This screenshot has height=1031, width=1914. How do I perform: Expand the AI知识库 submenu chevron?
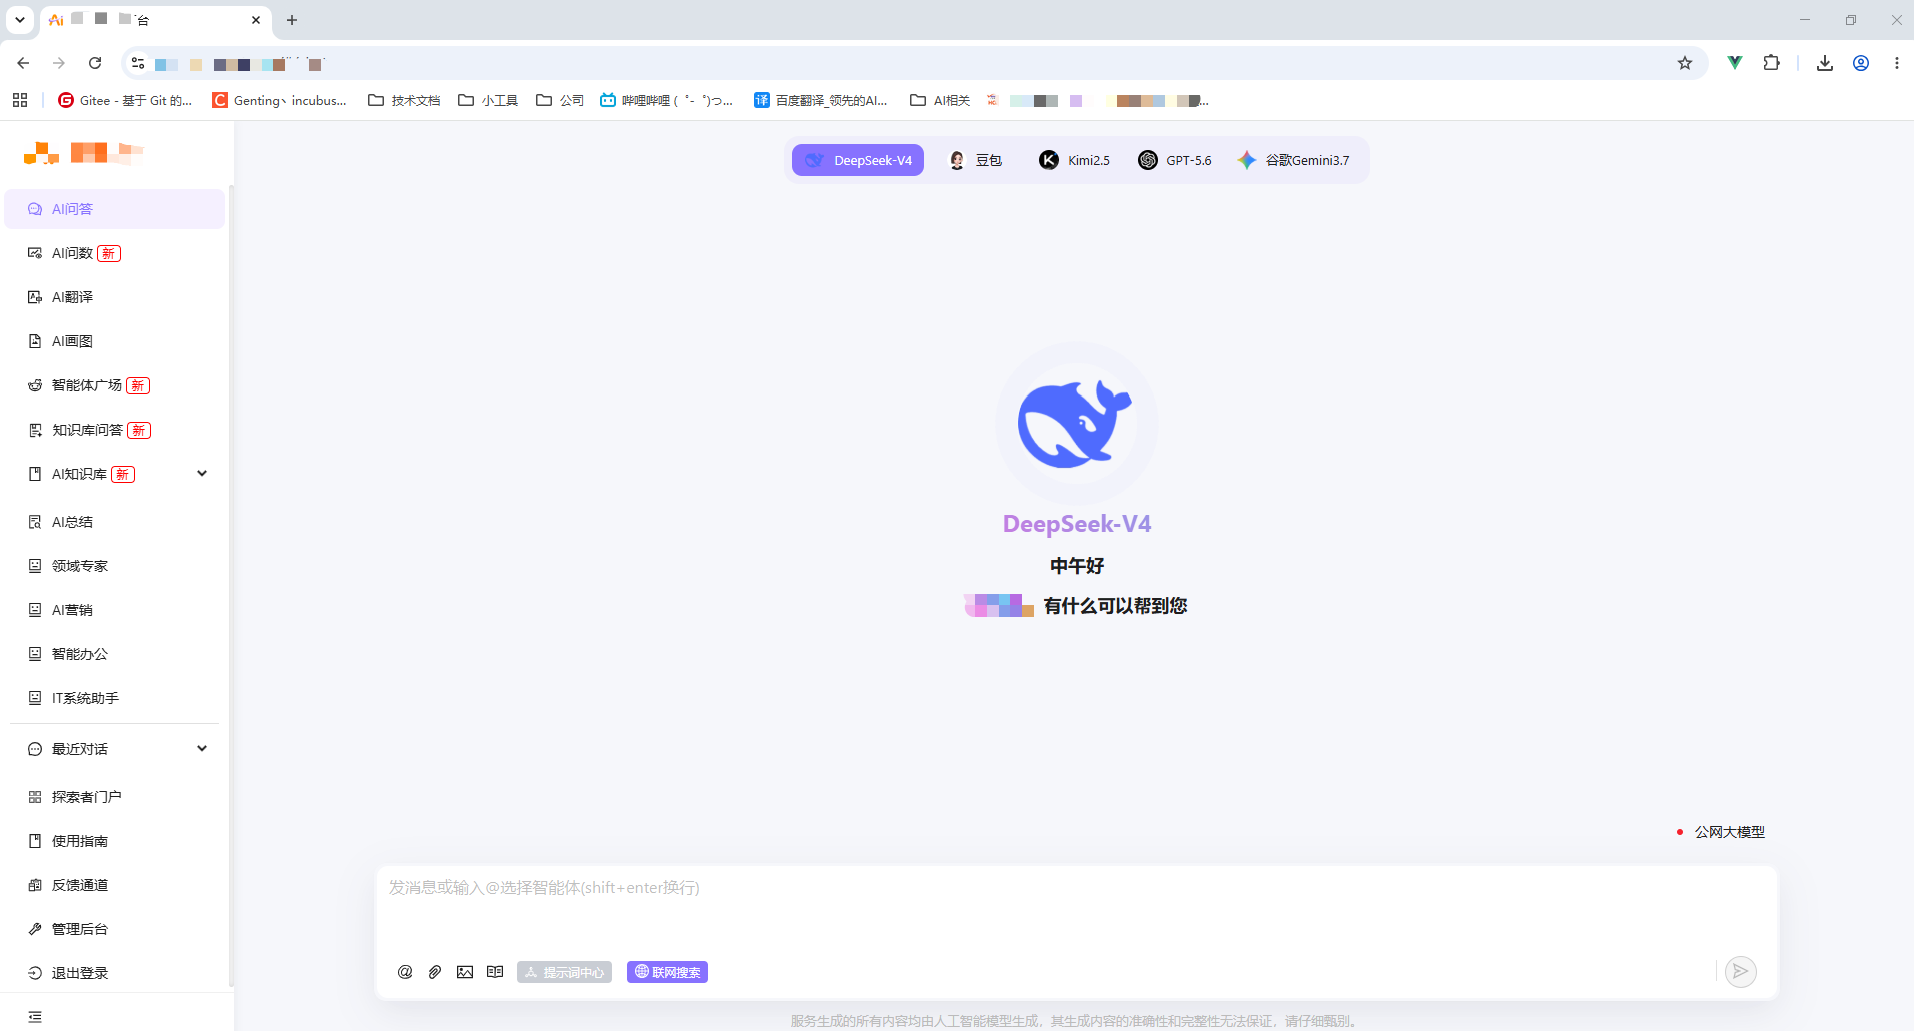(x=202, y=474)
